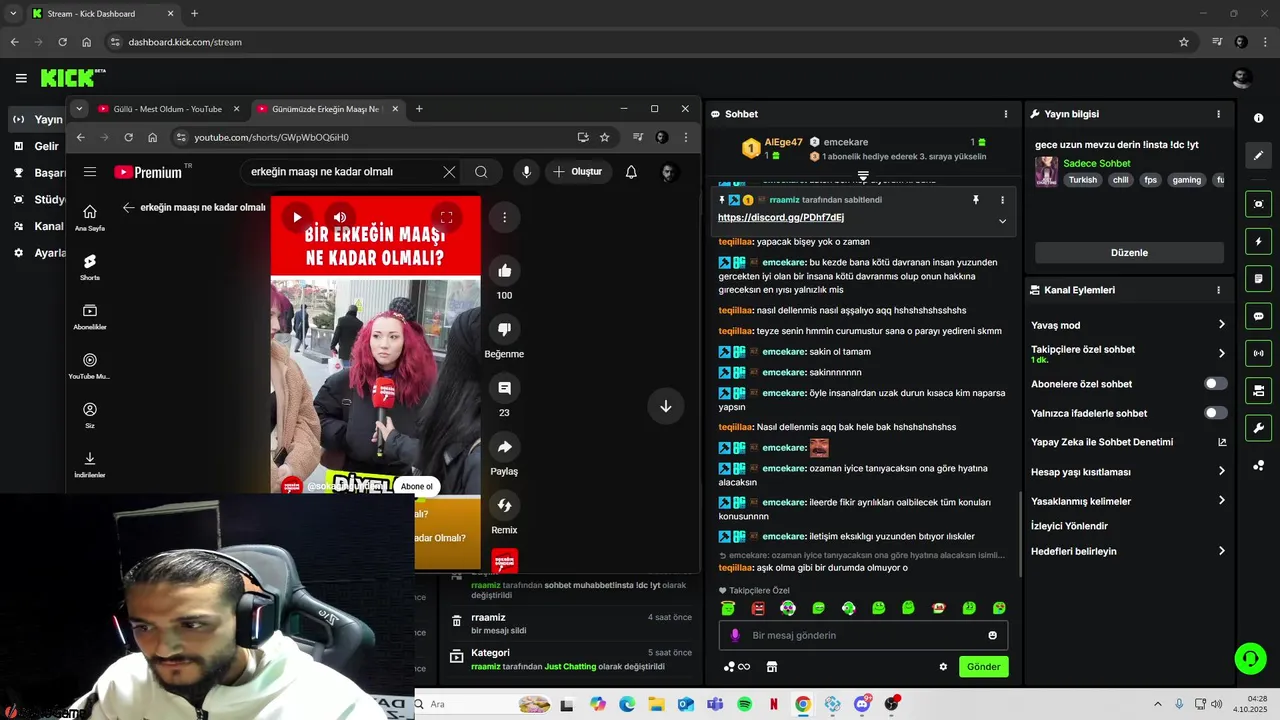Mute the YouTube short volume button
1280x720 pixels.
[x=340, y=217]
